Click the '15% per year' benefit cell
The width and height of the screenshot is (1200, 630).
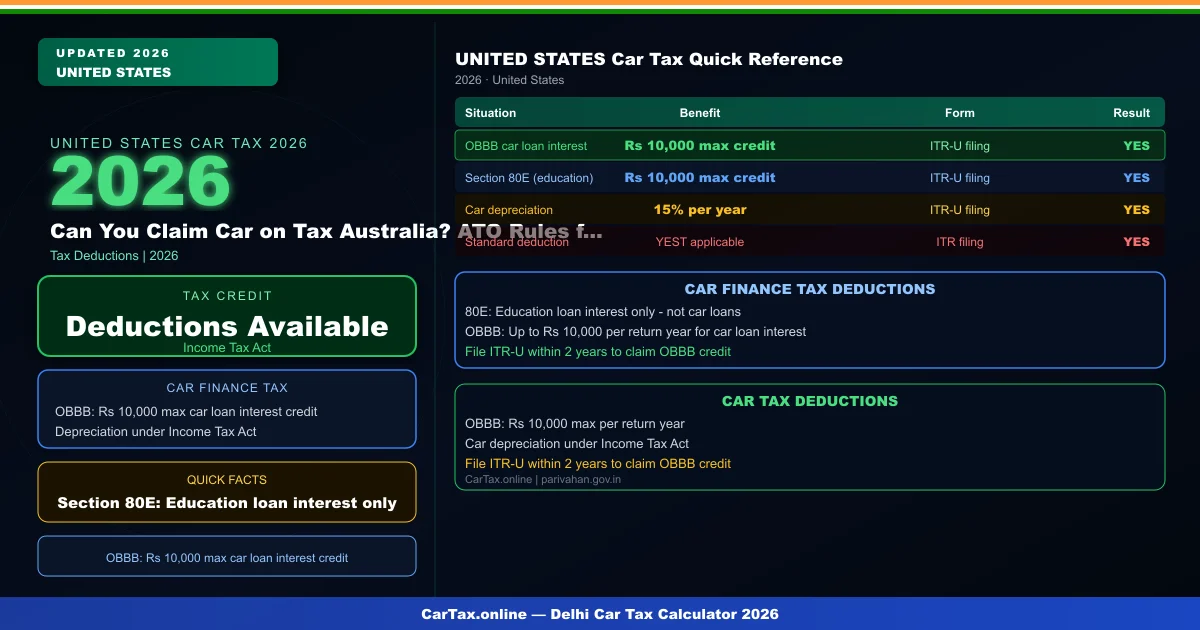pos(700,210)
